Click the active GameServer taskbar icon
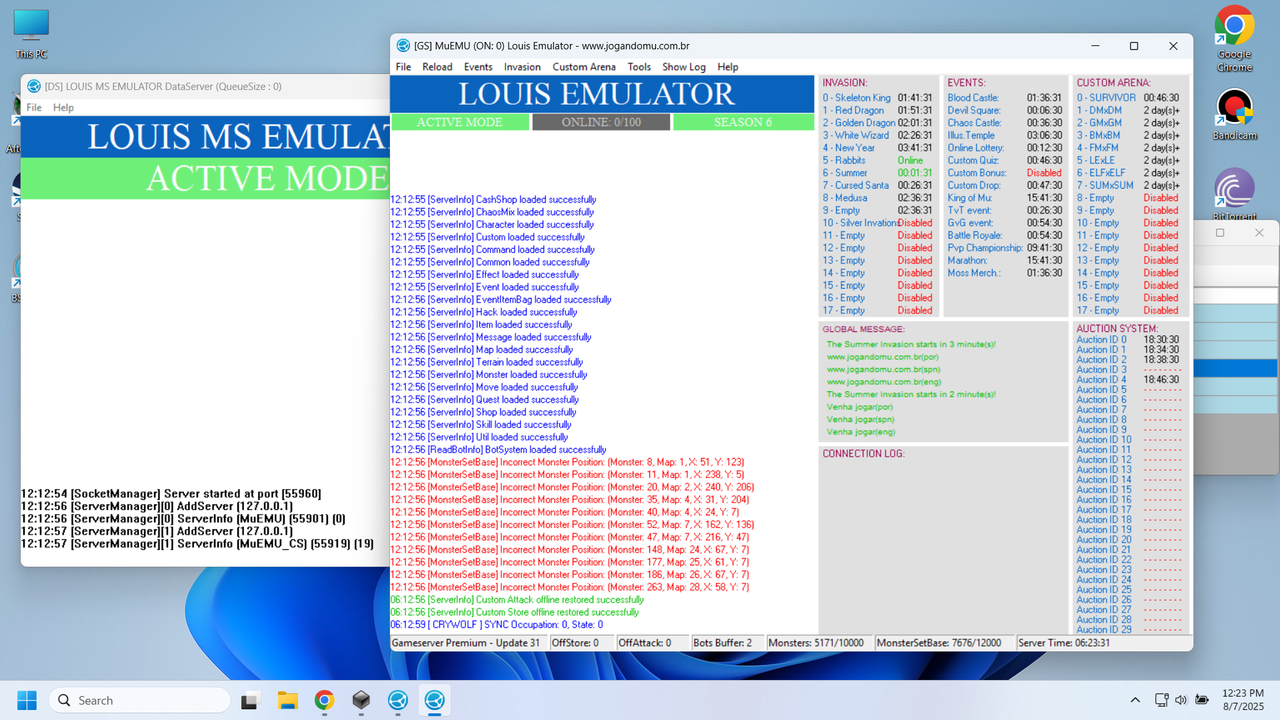The image size is (1280, 720). pos(434,700)
